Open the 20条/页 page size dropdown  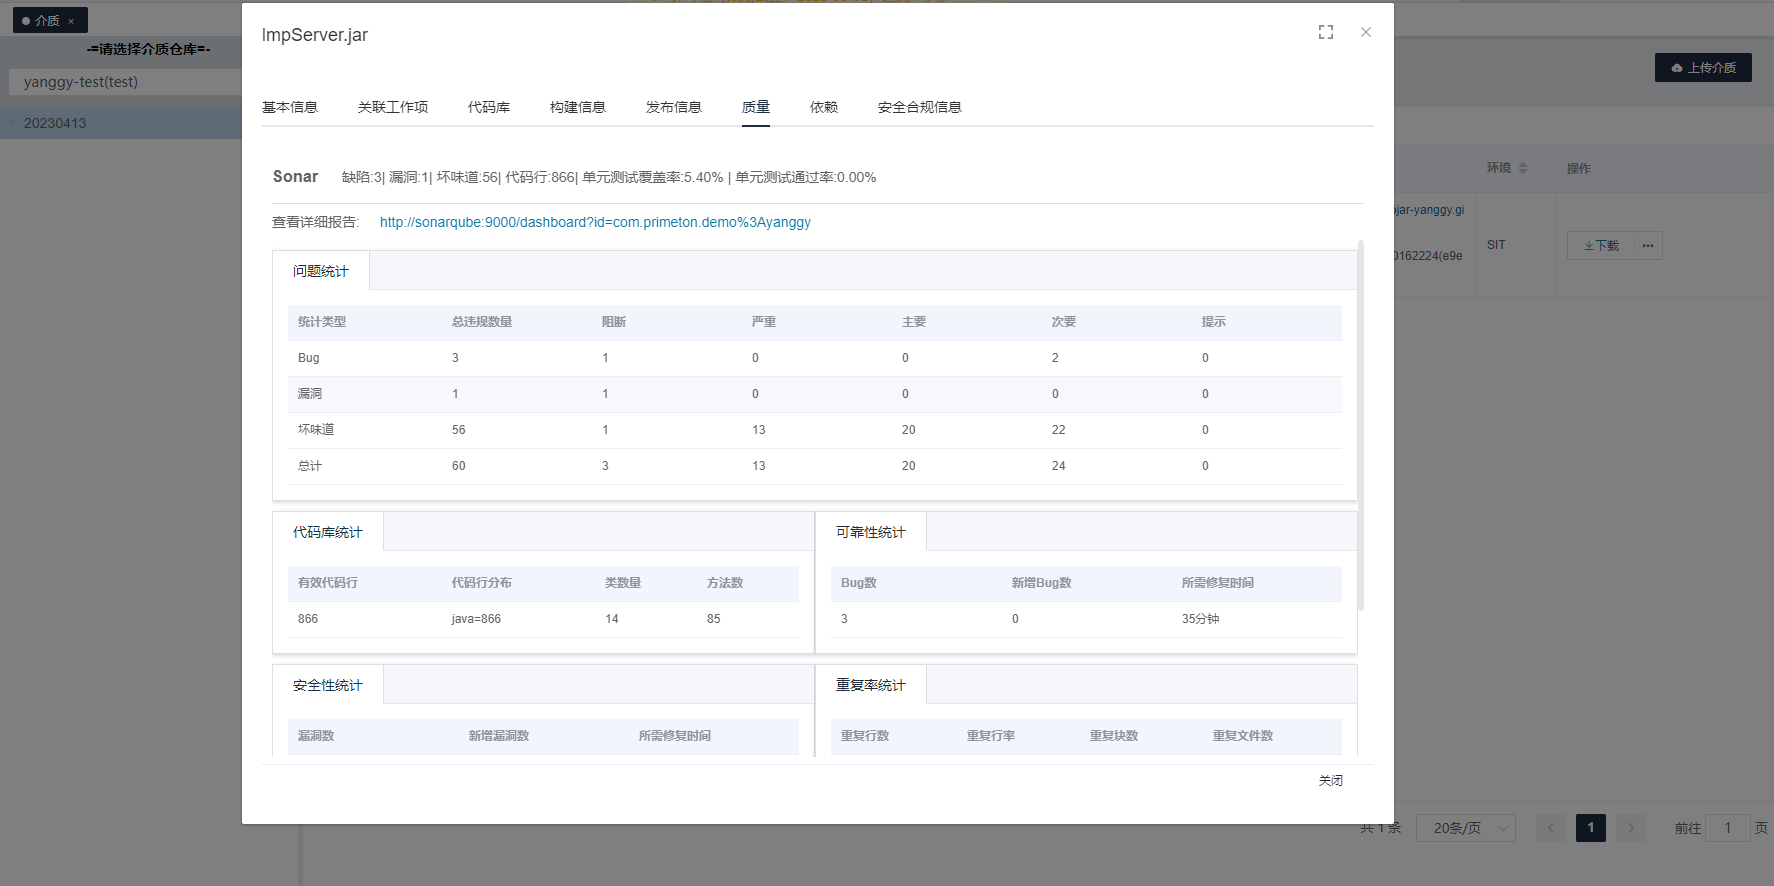tap(1465, 828)
